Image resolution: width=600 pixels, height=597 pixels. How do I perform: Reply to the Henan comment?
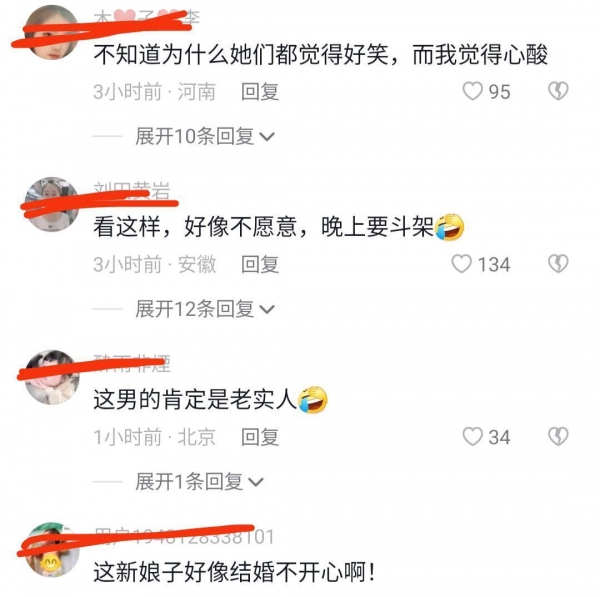pyautogui.click(x=260, y=92)
